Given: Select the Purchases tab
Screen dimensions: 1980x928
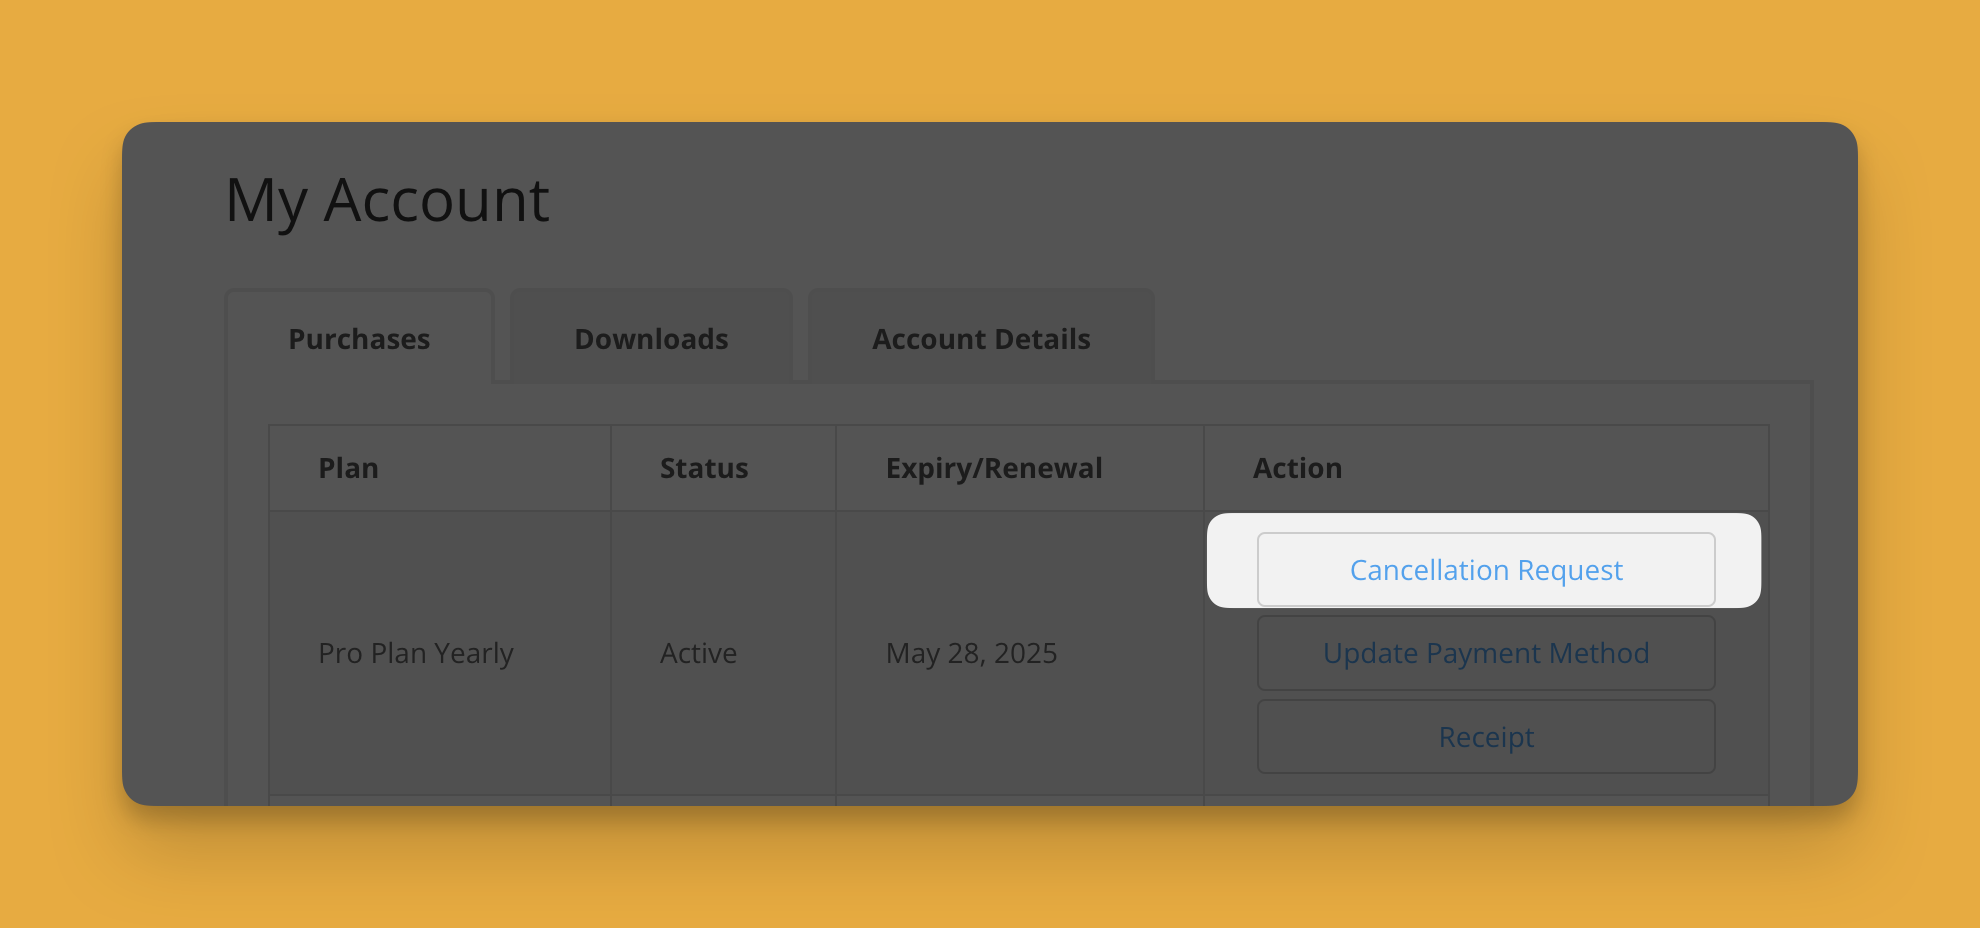Looking at the screenshot, I should (x=359, y=339).
